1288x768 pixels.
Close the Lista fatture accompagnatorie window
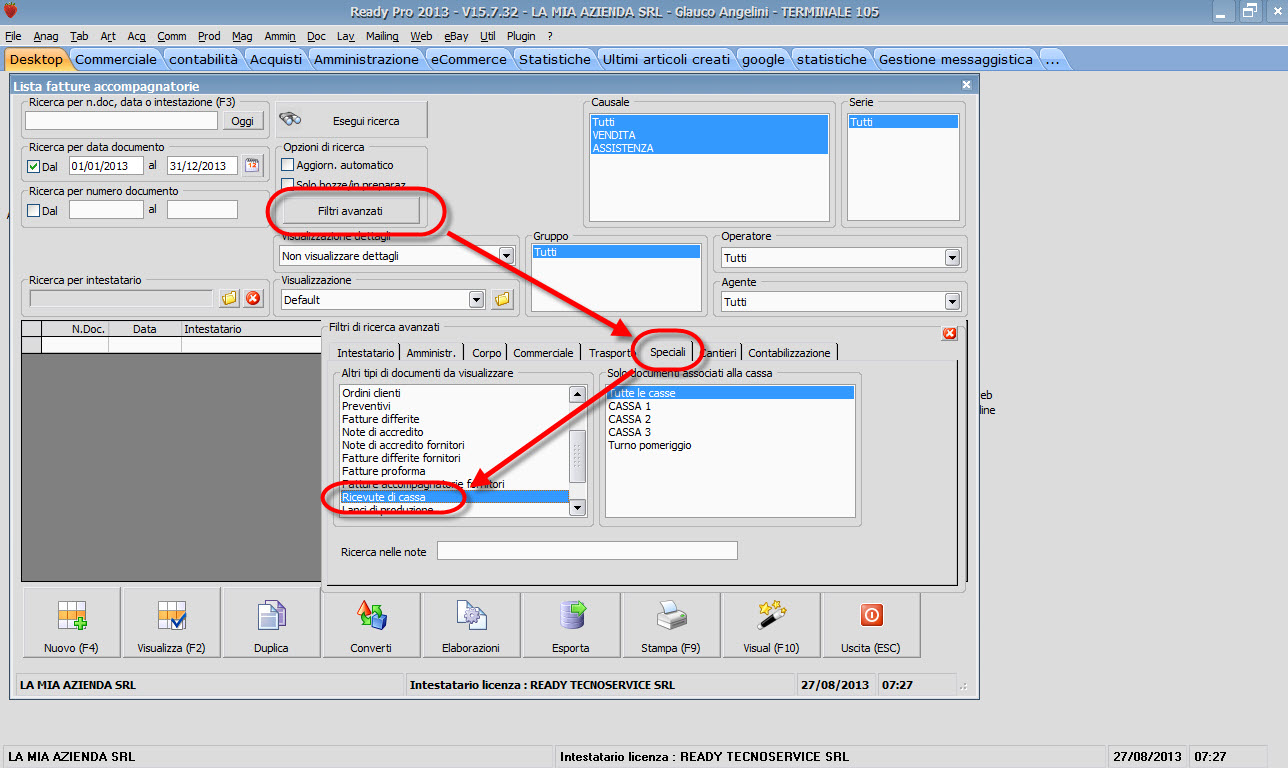(x=966, y=85)
